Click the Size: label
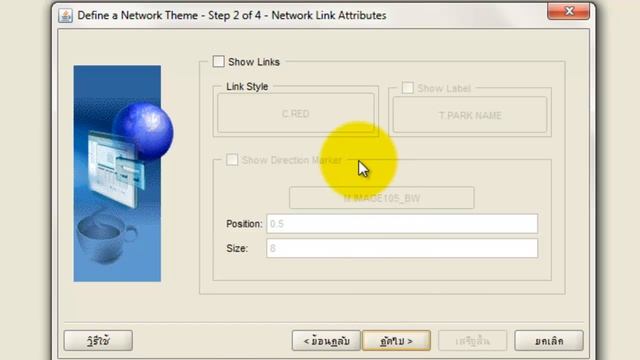Image resolution: width=640 pixels, height=360 pixels. click(237, 249)
